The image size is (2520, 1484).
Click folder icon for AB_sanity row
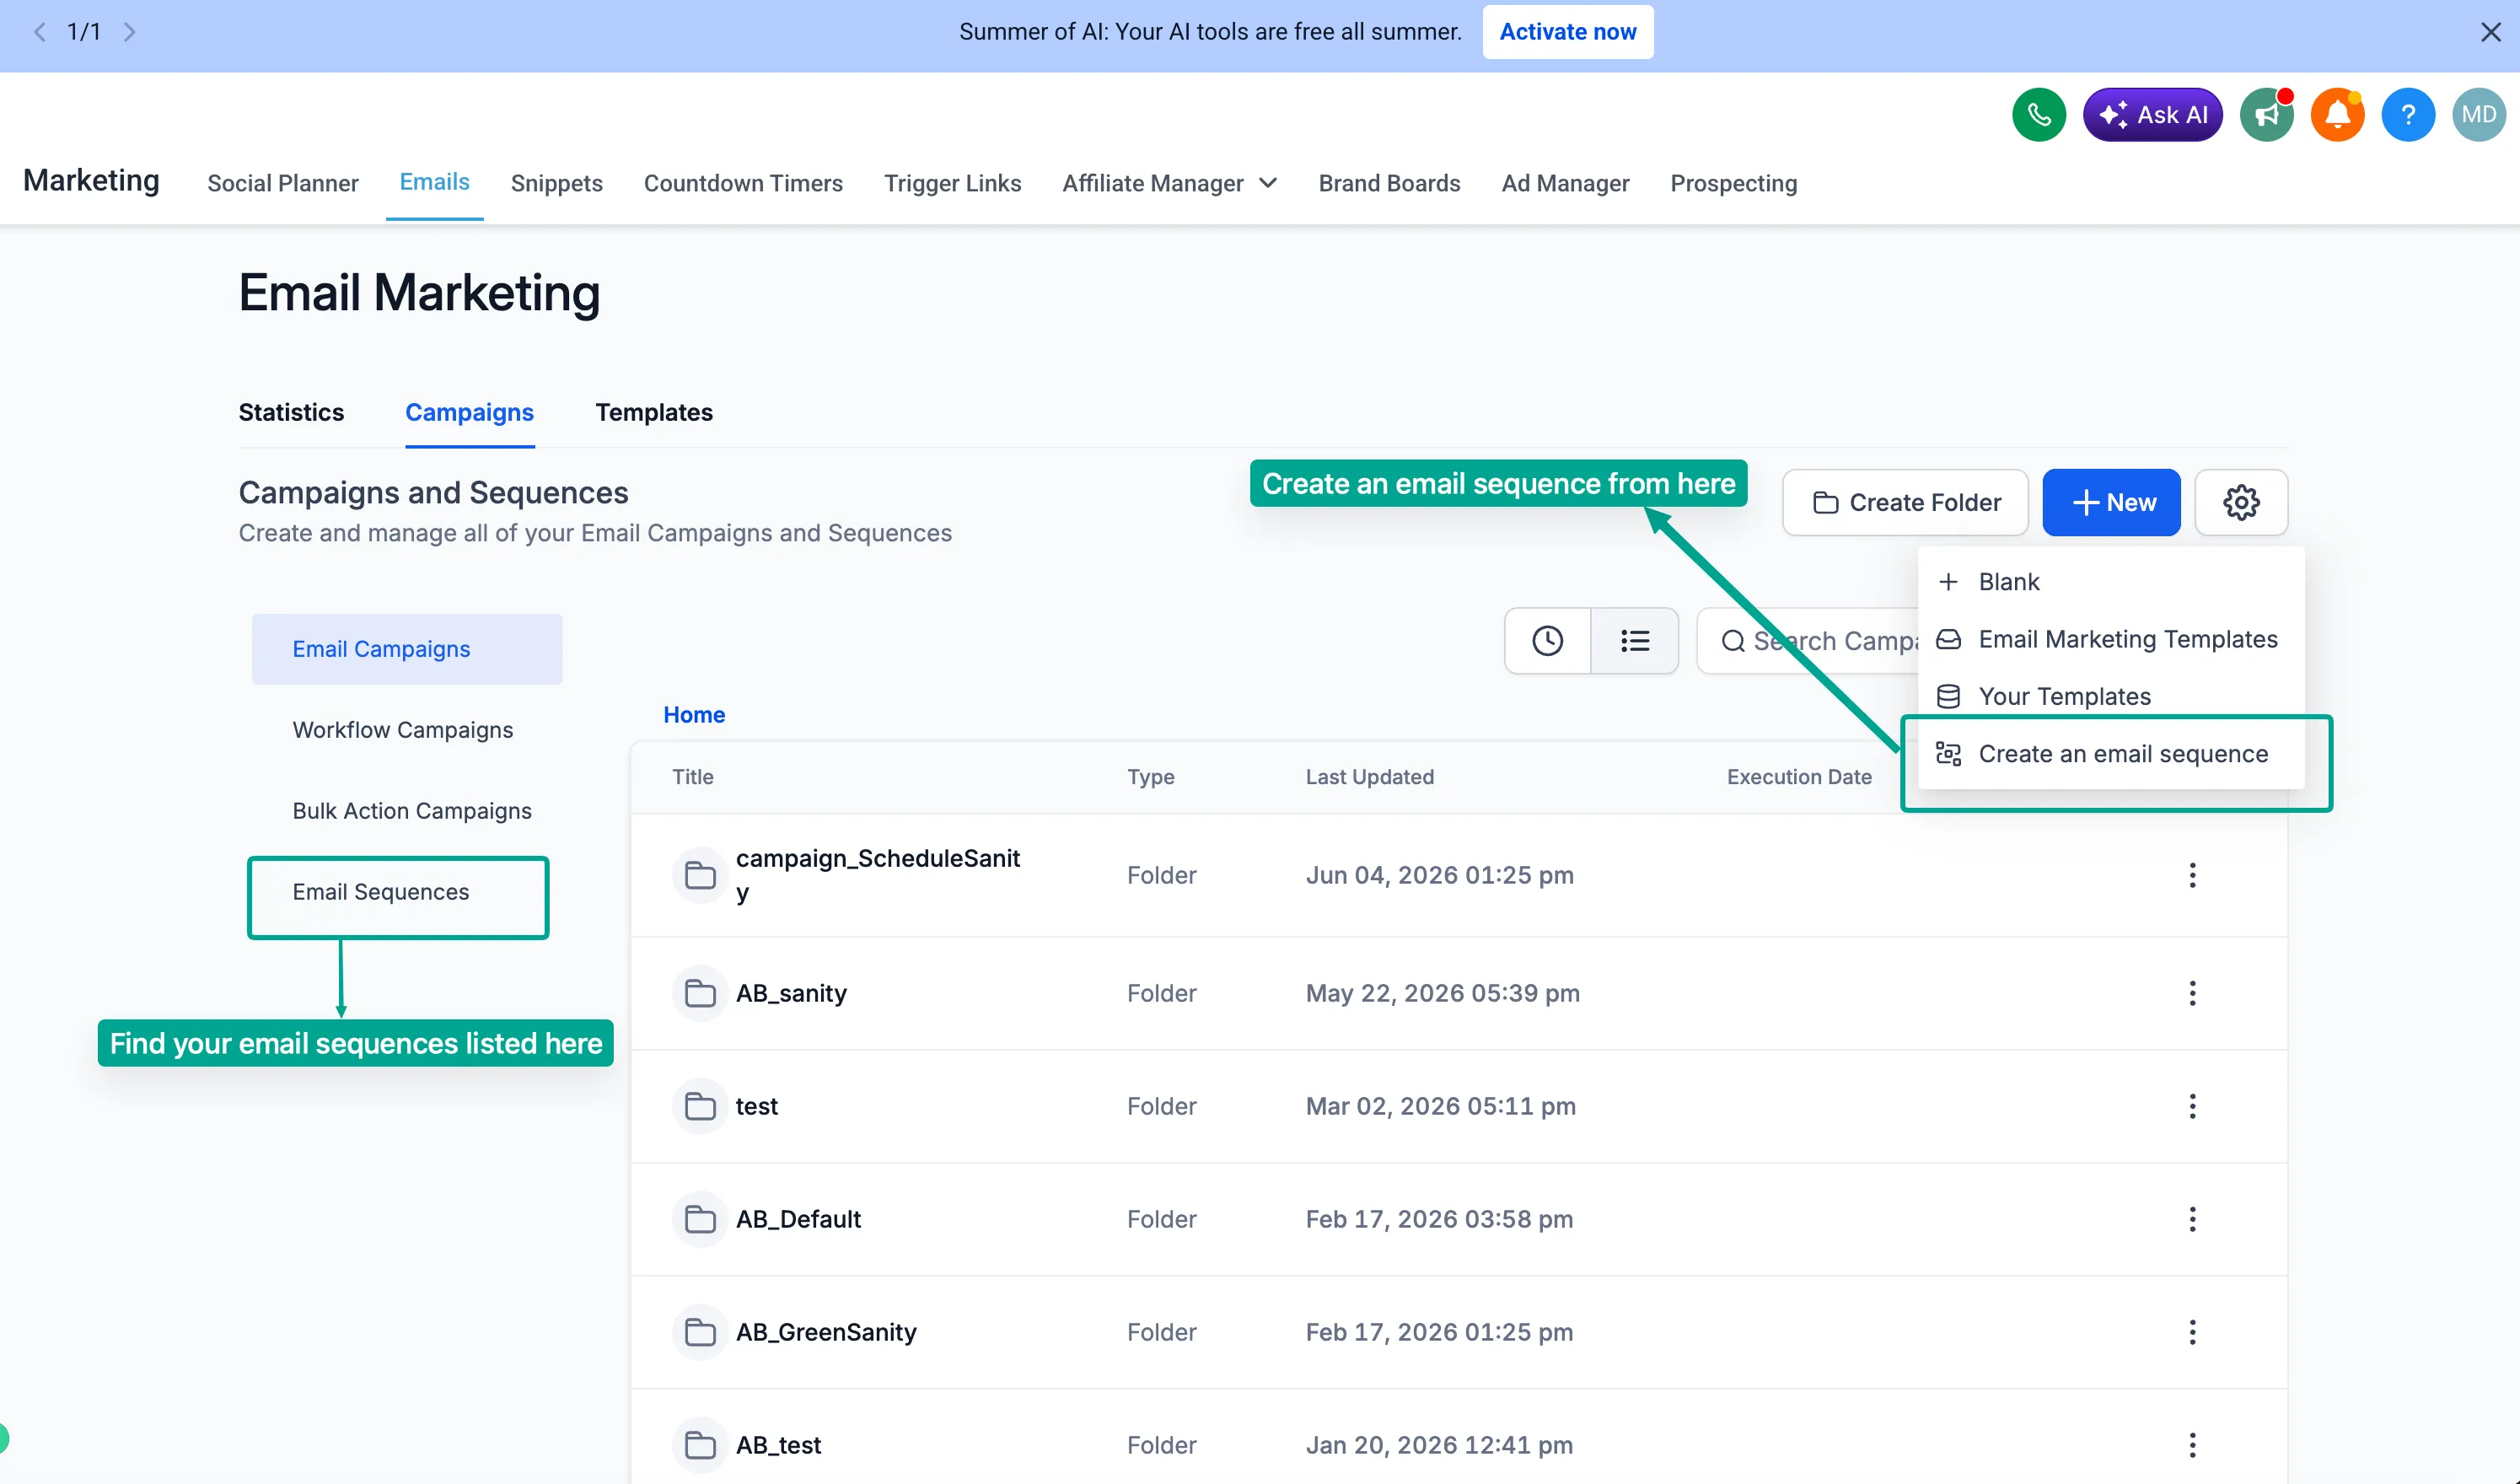point(700,993)
